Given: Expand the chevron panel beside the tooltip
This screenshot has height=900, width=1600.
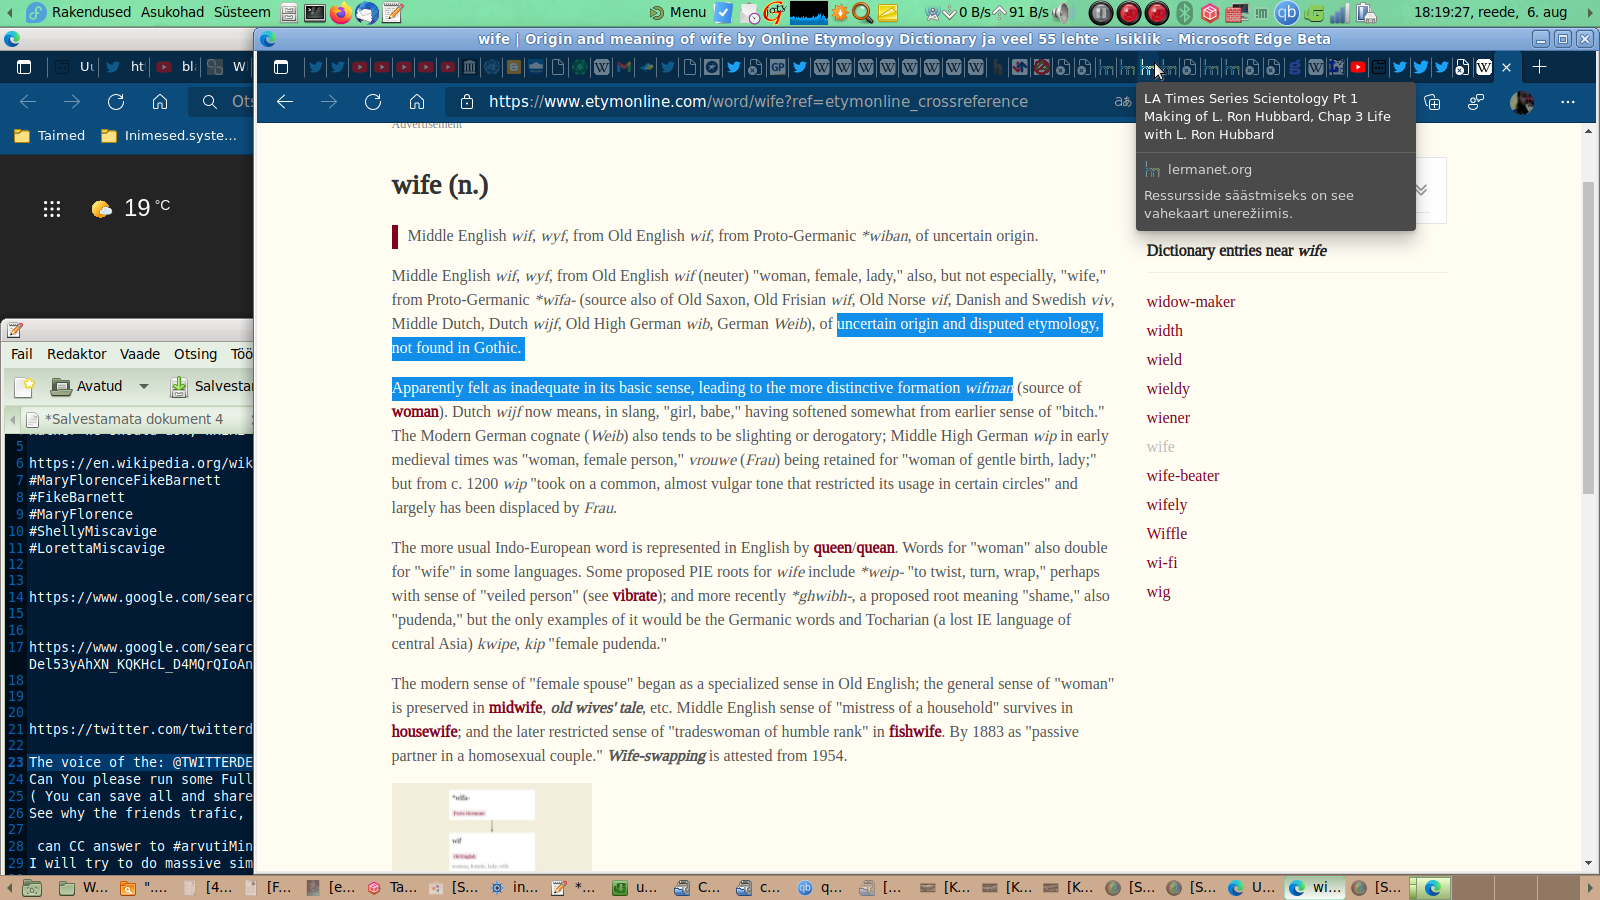Looking at the screenshot, I should pyautogui.click(x=1421, y=190).
